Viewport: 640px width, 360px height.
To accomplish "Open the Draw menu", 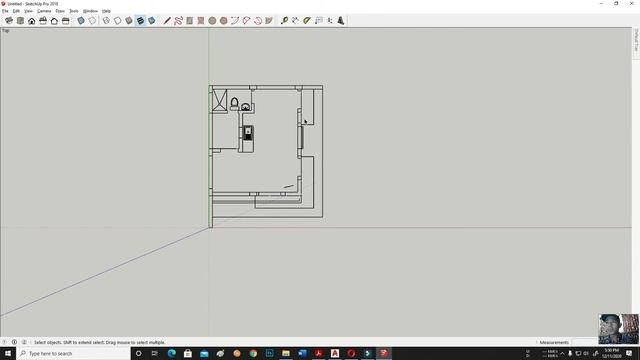I will click(60, 11).
